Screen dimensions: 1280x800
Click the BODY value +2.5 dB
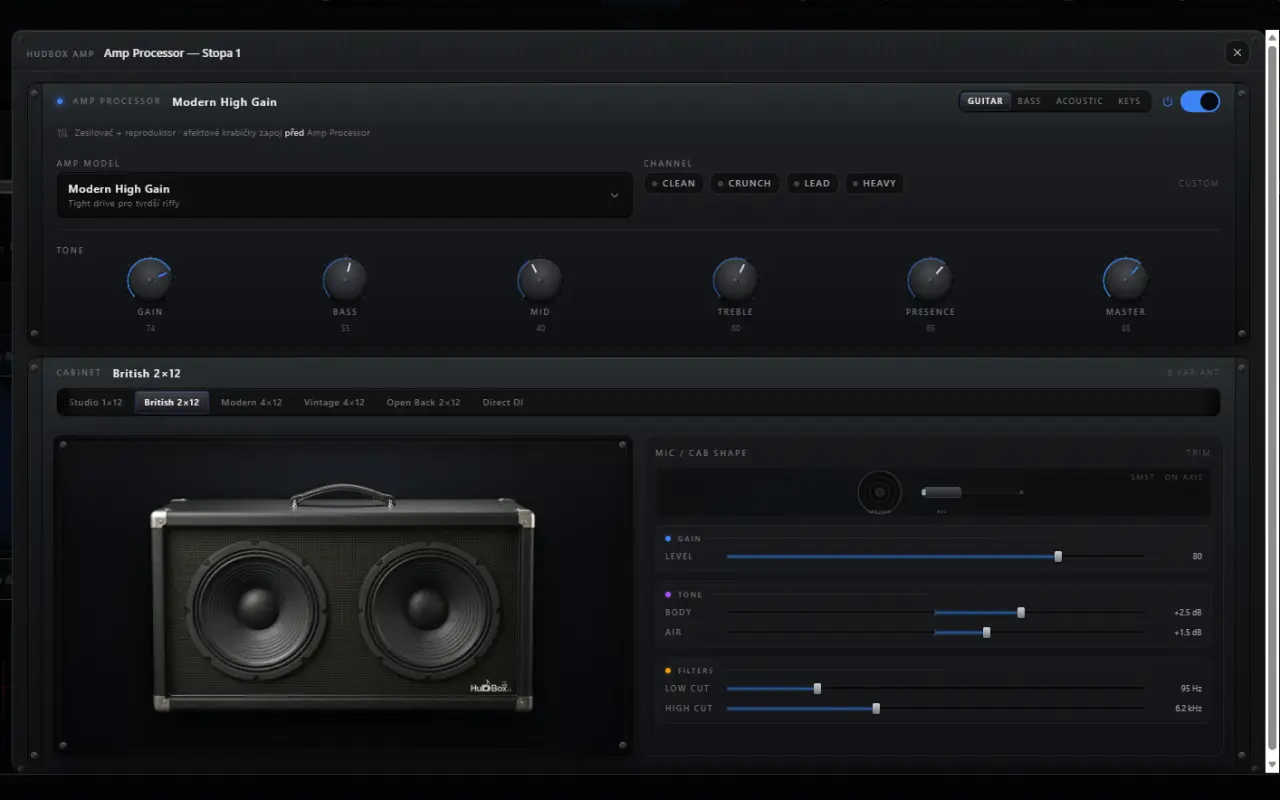[x=1188, y=612]
